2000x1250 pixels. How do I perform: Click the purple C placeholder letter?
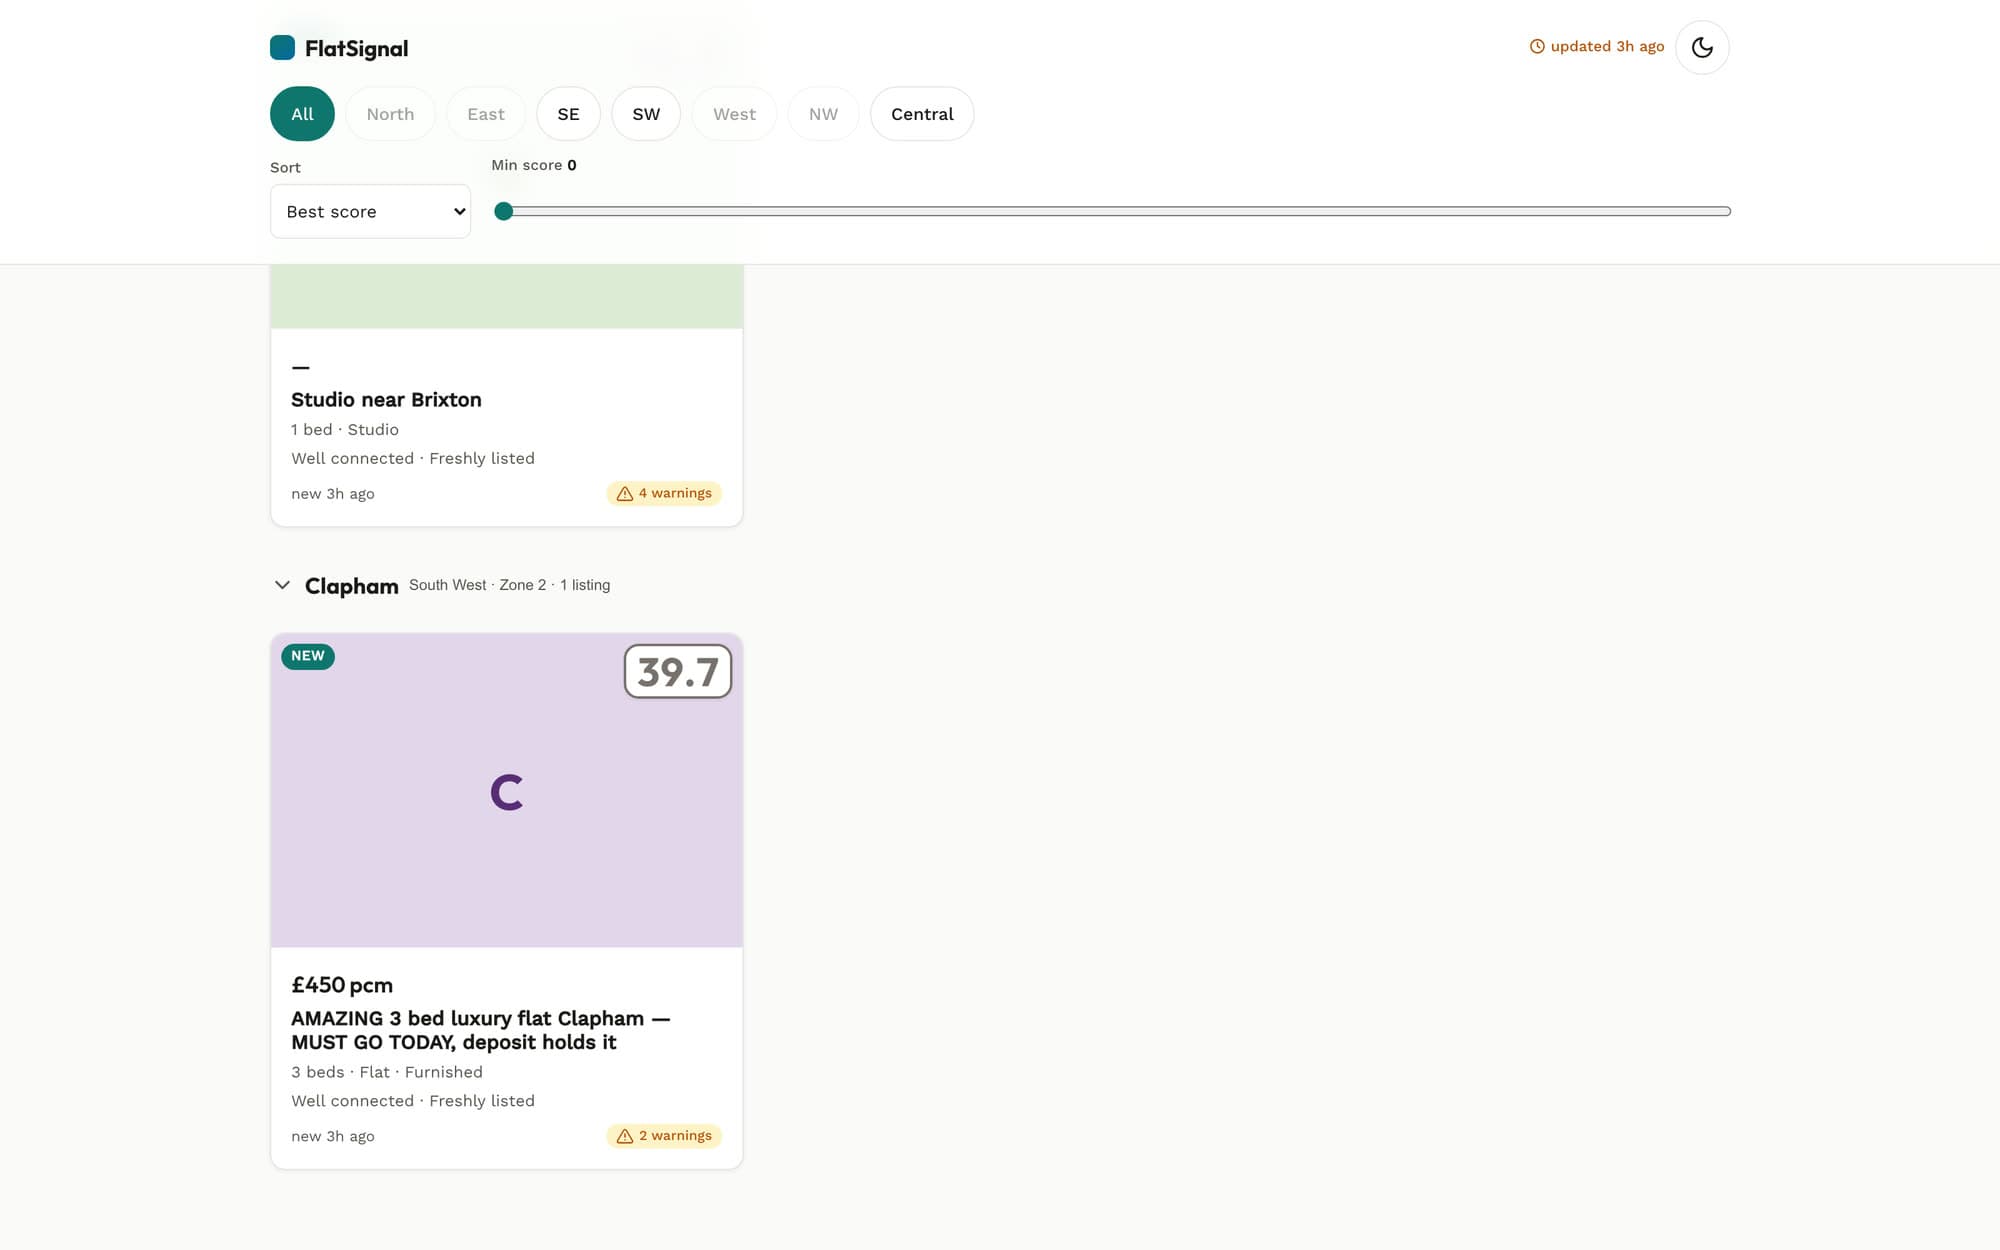(507, 792)
